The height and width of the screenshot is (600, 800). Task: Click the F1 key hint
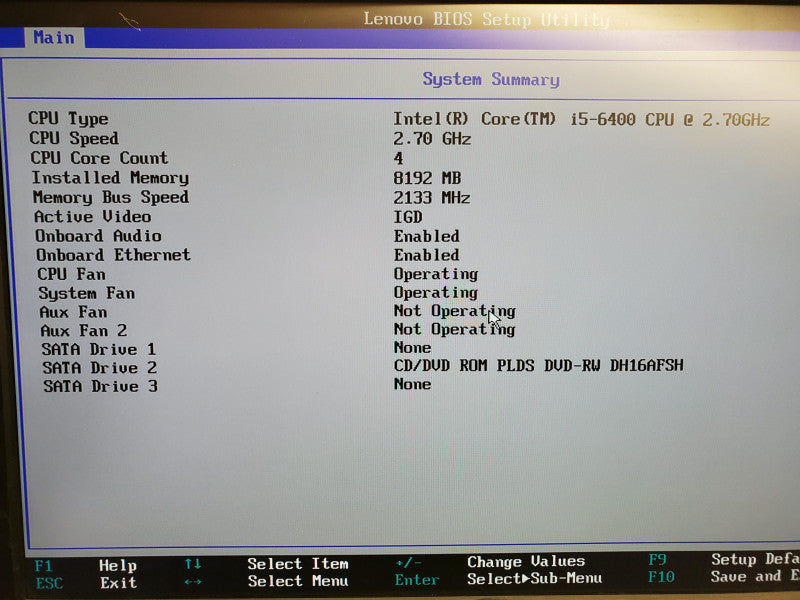coord(43,566)
